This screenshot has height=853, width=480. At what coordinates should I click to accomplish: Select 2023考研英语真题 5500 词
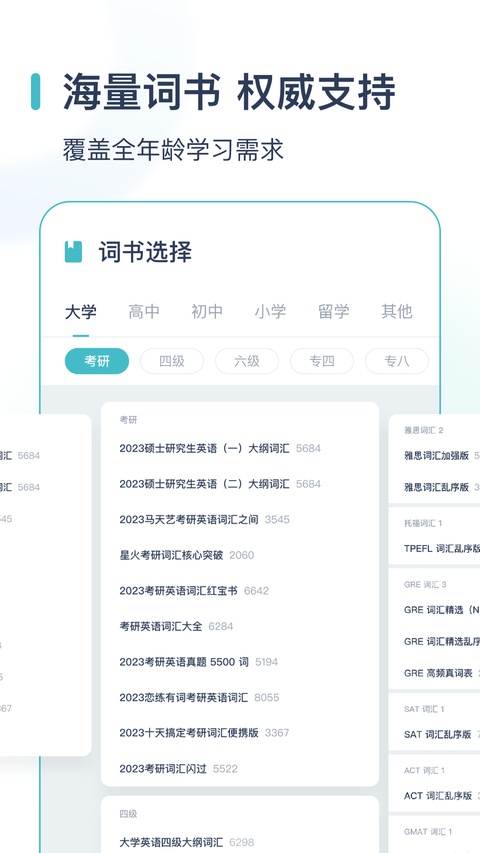click(184, 662)
